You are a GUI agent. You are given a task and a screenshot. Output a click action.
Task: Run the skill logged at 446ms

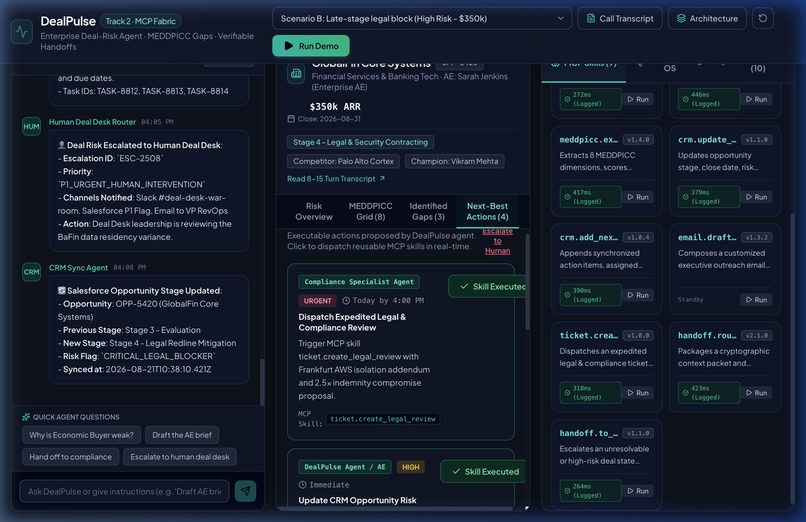coord(756,99)
